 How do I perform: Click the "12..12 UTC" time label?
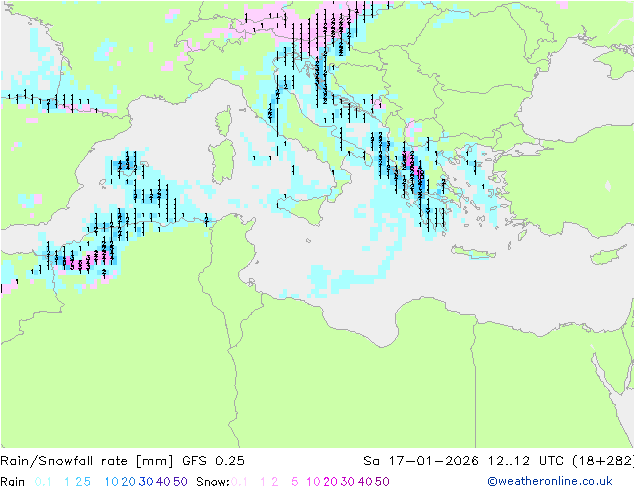(x=527, y=461)
